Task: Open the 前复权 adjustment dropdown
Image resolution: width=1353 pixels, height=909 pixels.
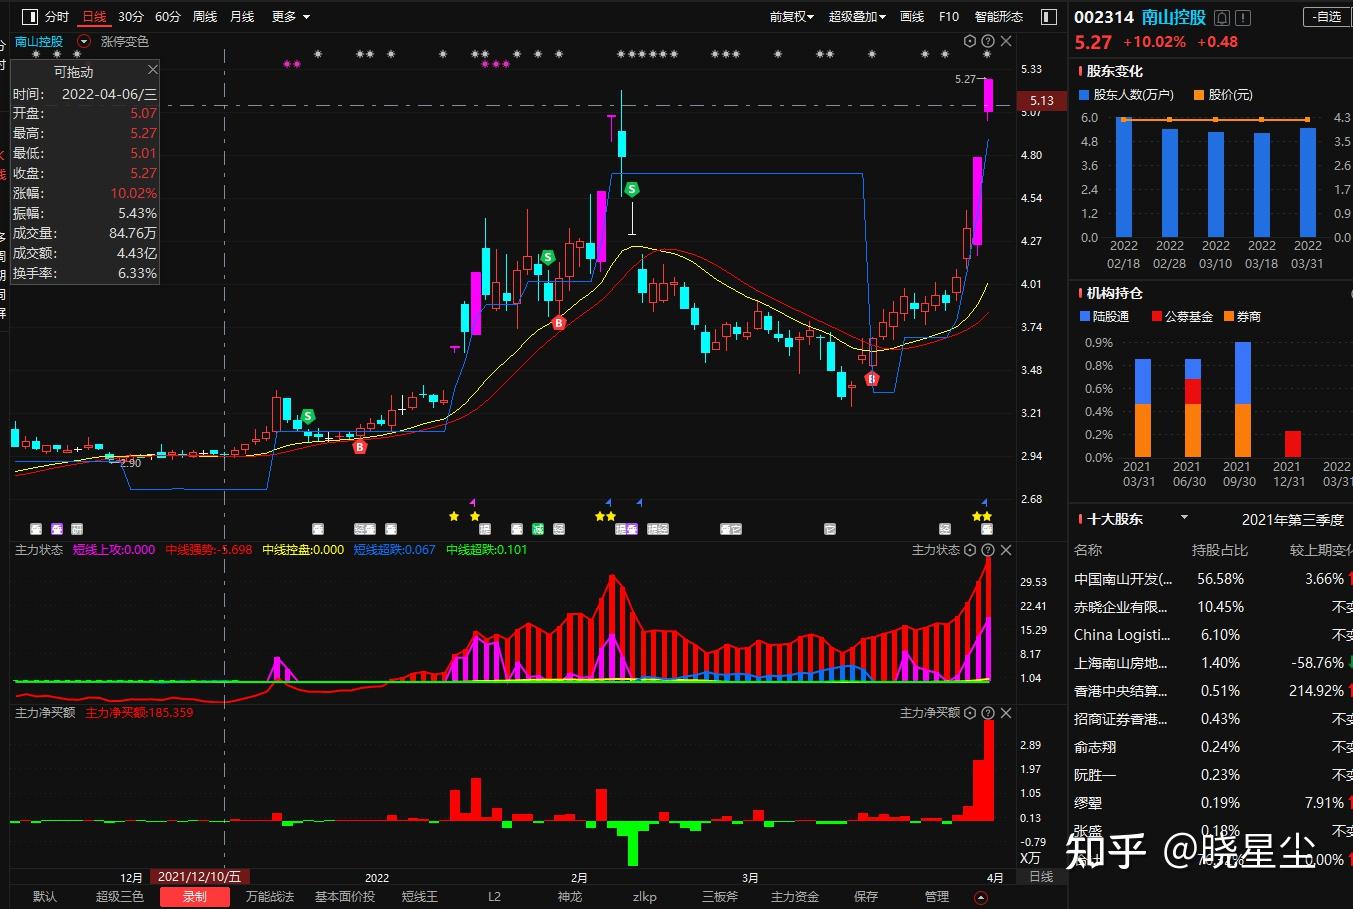Action: 792,17
